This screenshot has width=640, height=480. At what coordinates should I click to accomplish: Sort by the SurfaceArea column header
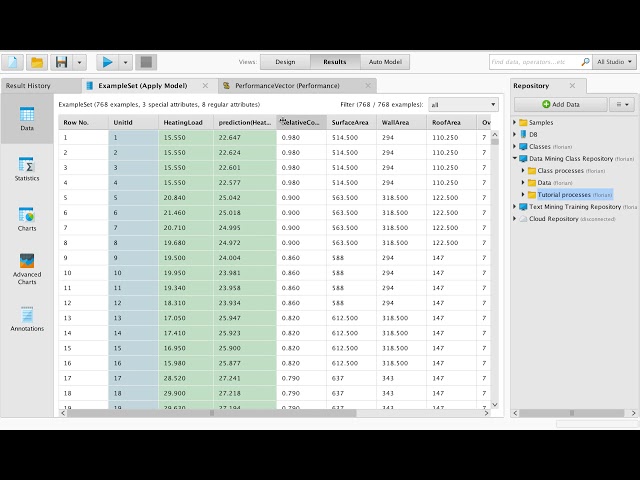click(x=351, y=122)
